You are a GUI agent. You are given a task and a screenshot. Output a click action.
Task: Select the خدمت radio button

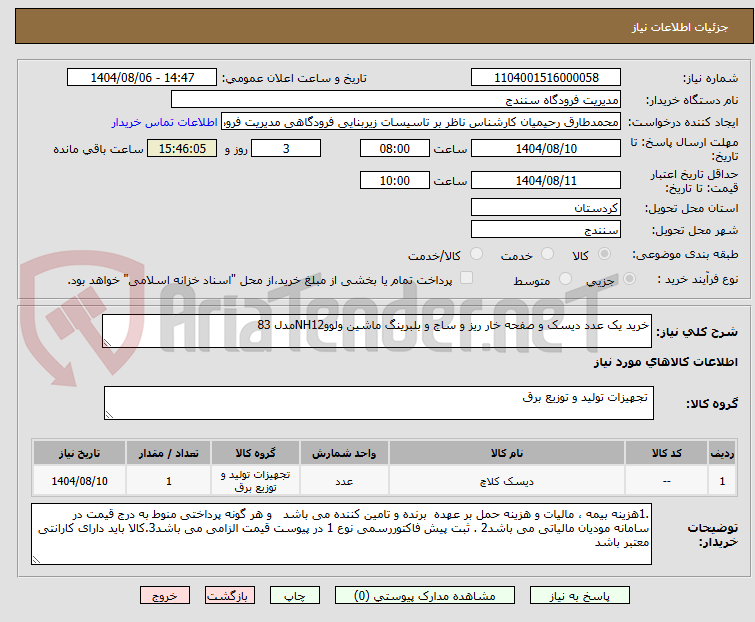547,254
